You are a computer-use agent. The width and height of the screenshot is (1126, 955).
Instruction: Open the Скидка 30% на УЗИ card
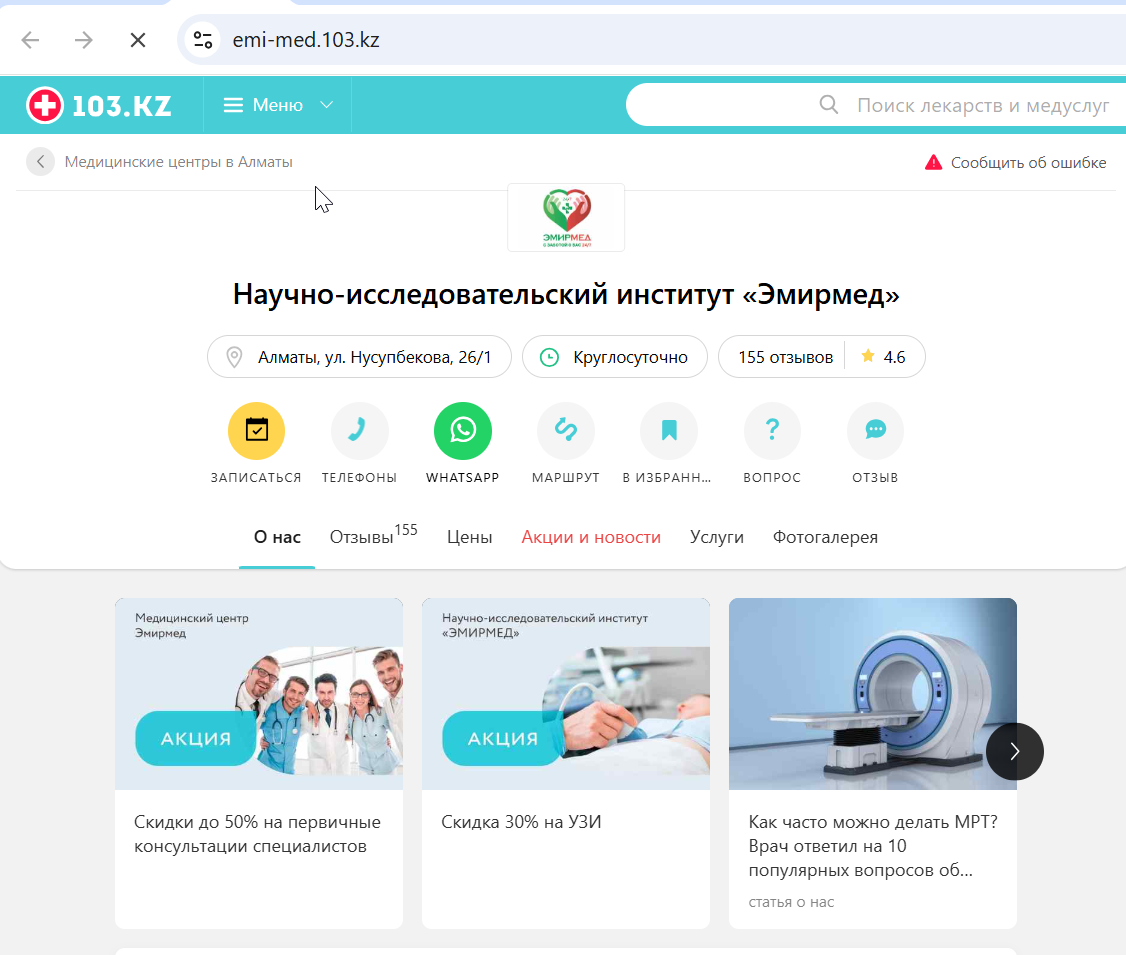pyautogui.click(x=566, y=763)
